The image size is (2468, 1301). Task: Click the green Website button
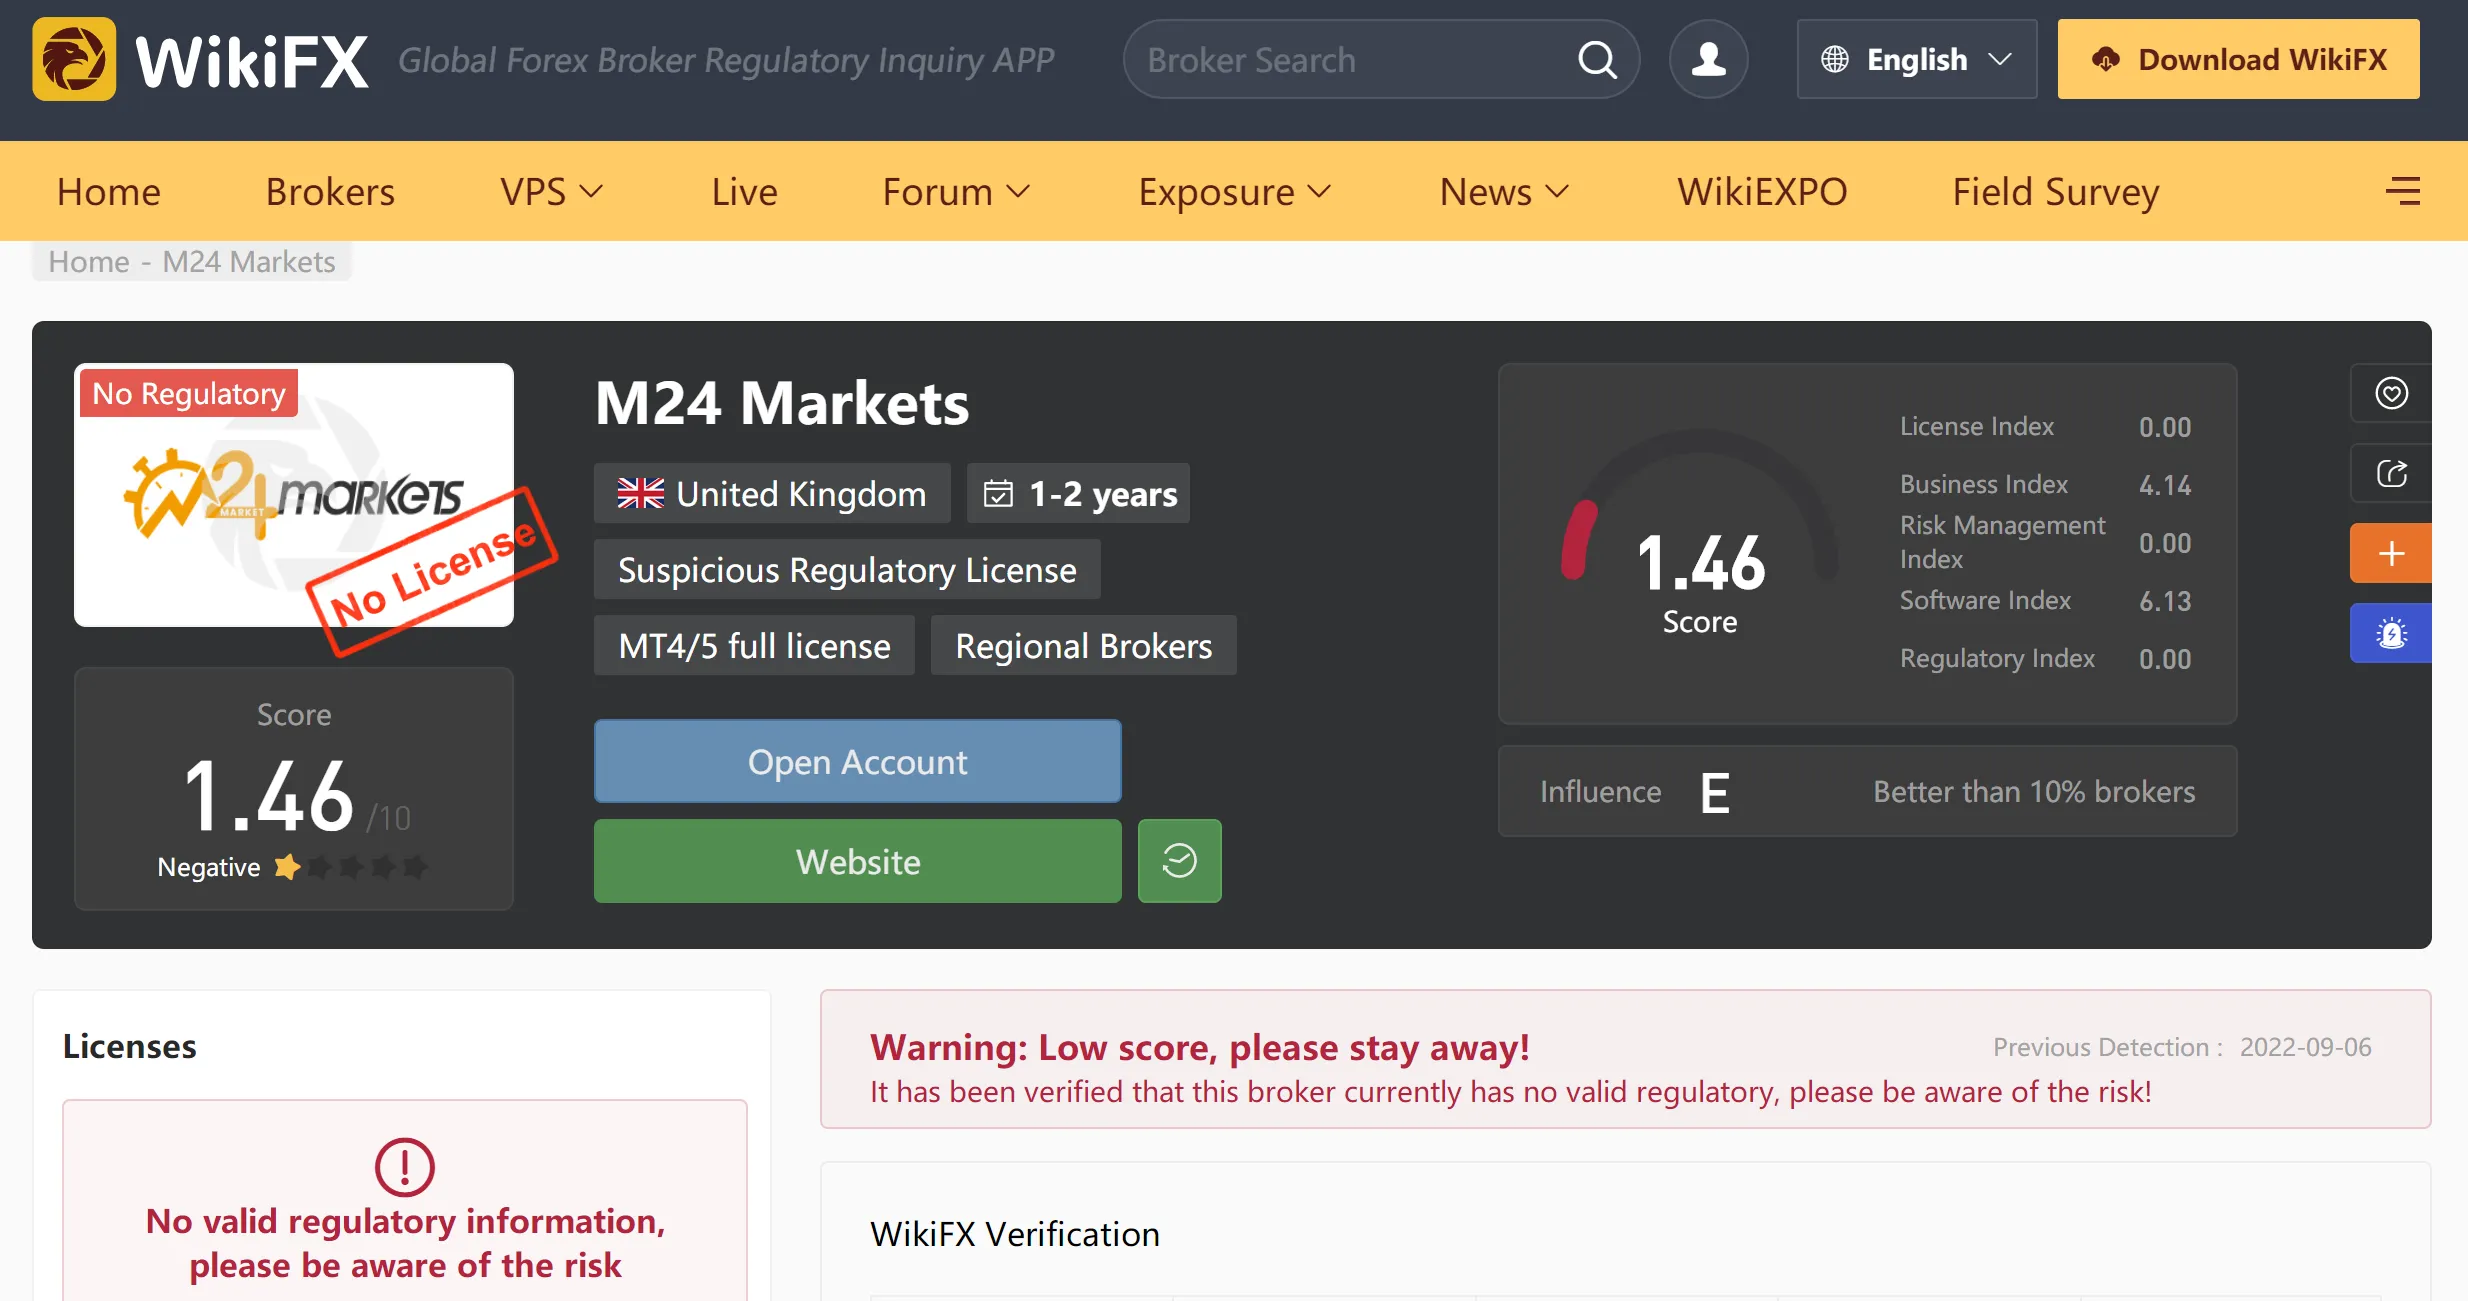click(857, 861)
